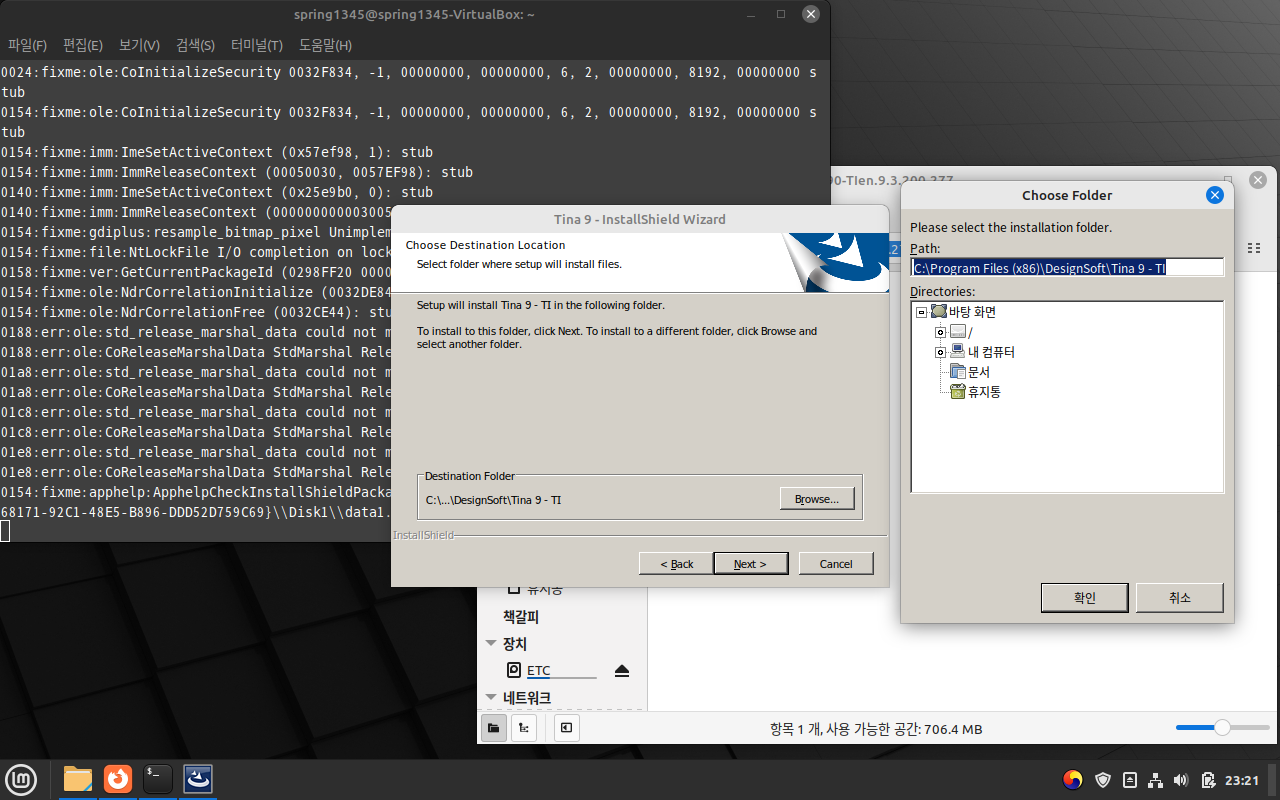1280x800 pixels.
Task: Select the 바탕 화면 desktop item in Directories
Action: click(x=972, y=312)
